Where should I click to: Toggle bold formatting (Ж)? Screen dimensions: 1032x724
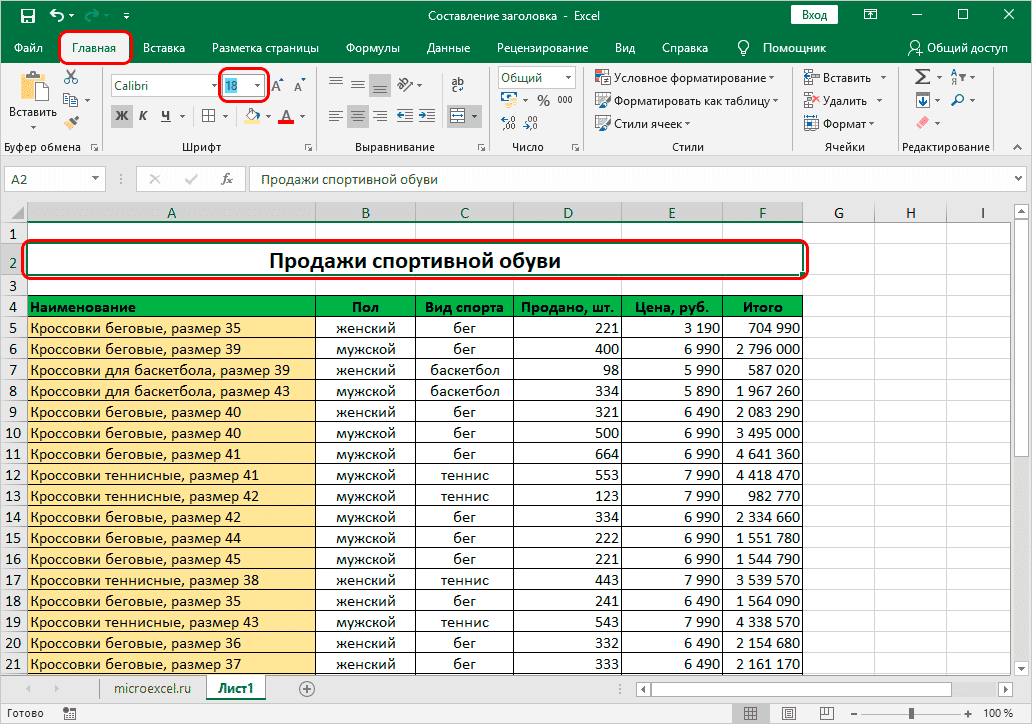tap(122, 116)
